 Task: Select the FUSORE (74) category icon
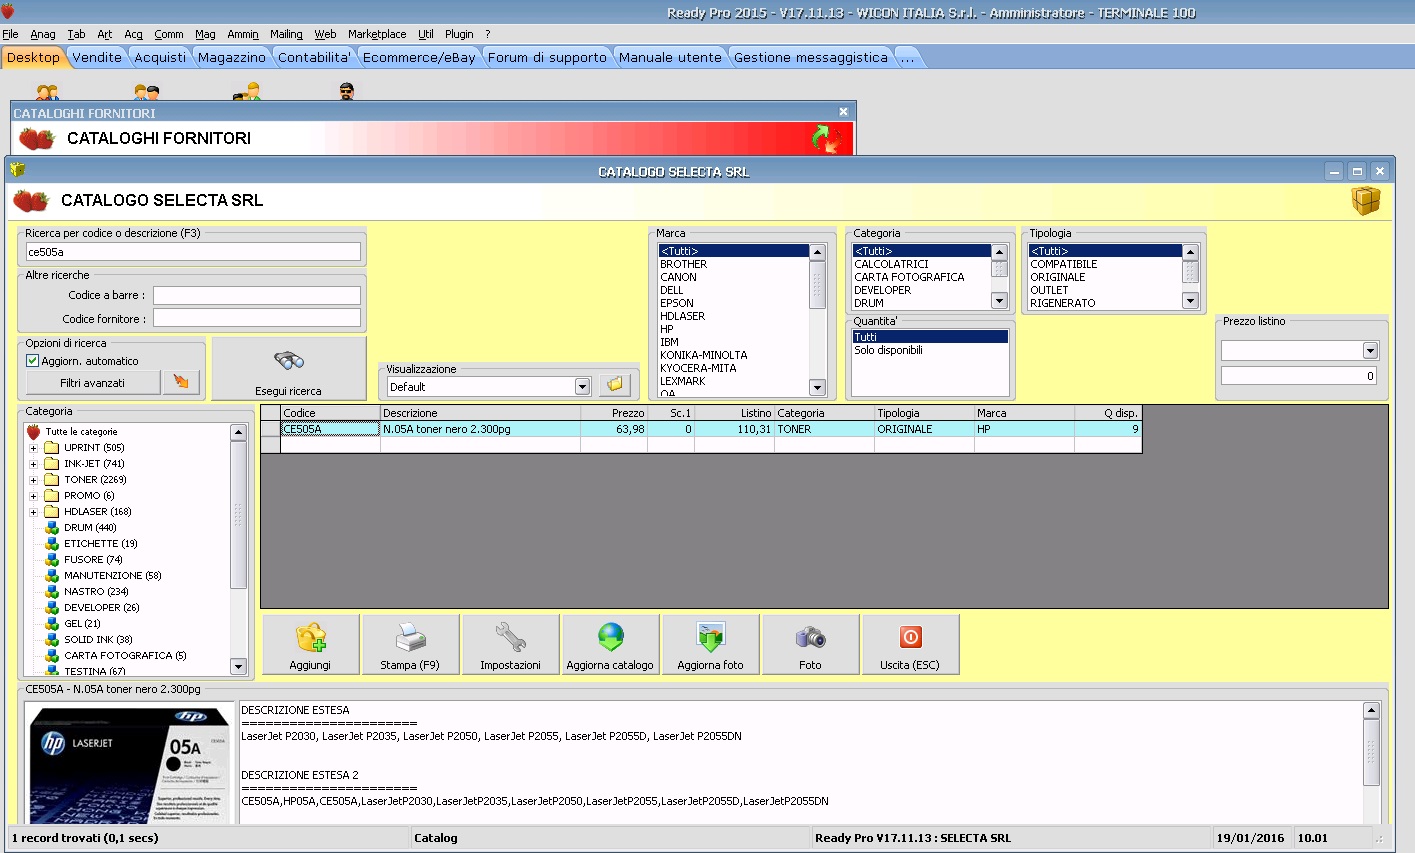click(x=52, y=559)
